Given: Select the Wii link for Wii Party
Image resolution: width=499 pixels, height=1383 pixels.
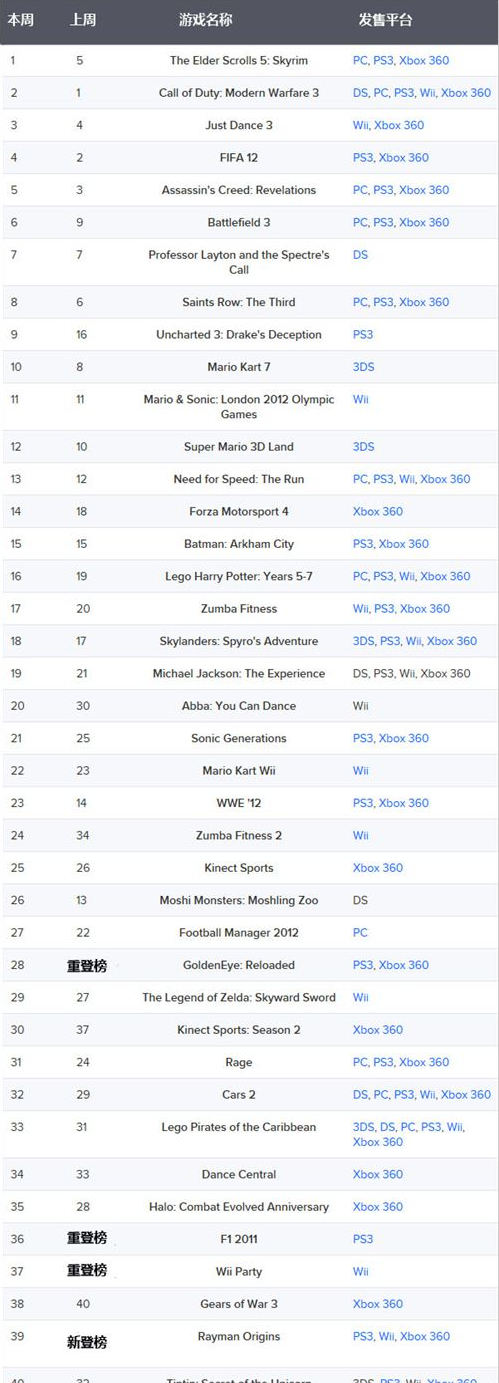Looking at the screenshot, I should [x=361, y=1272].
